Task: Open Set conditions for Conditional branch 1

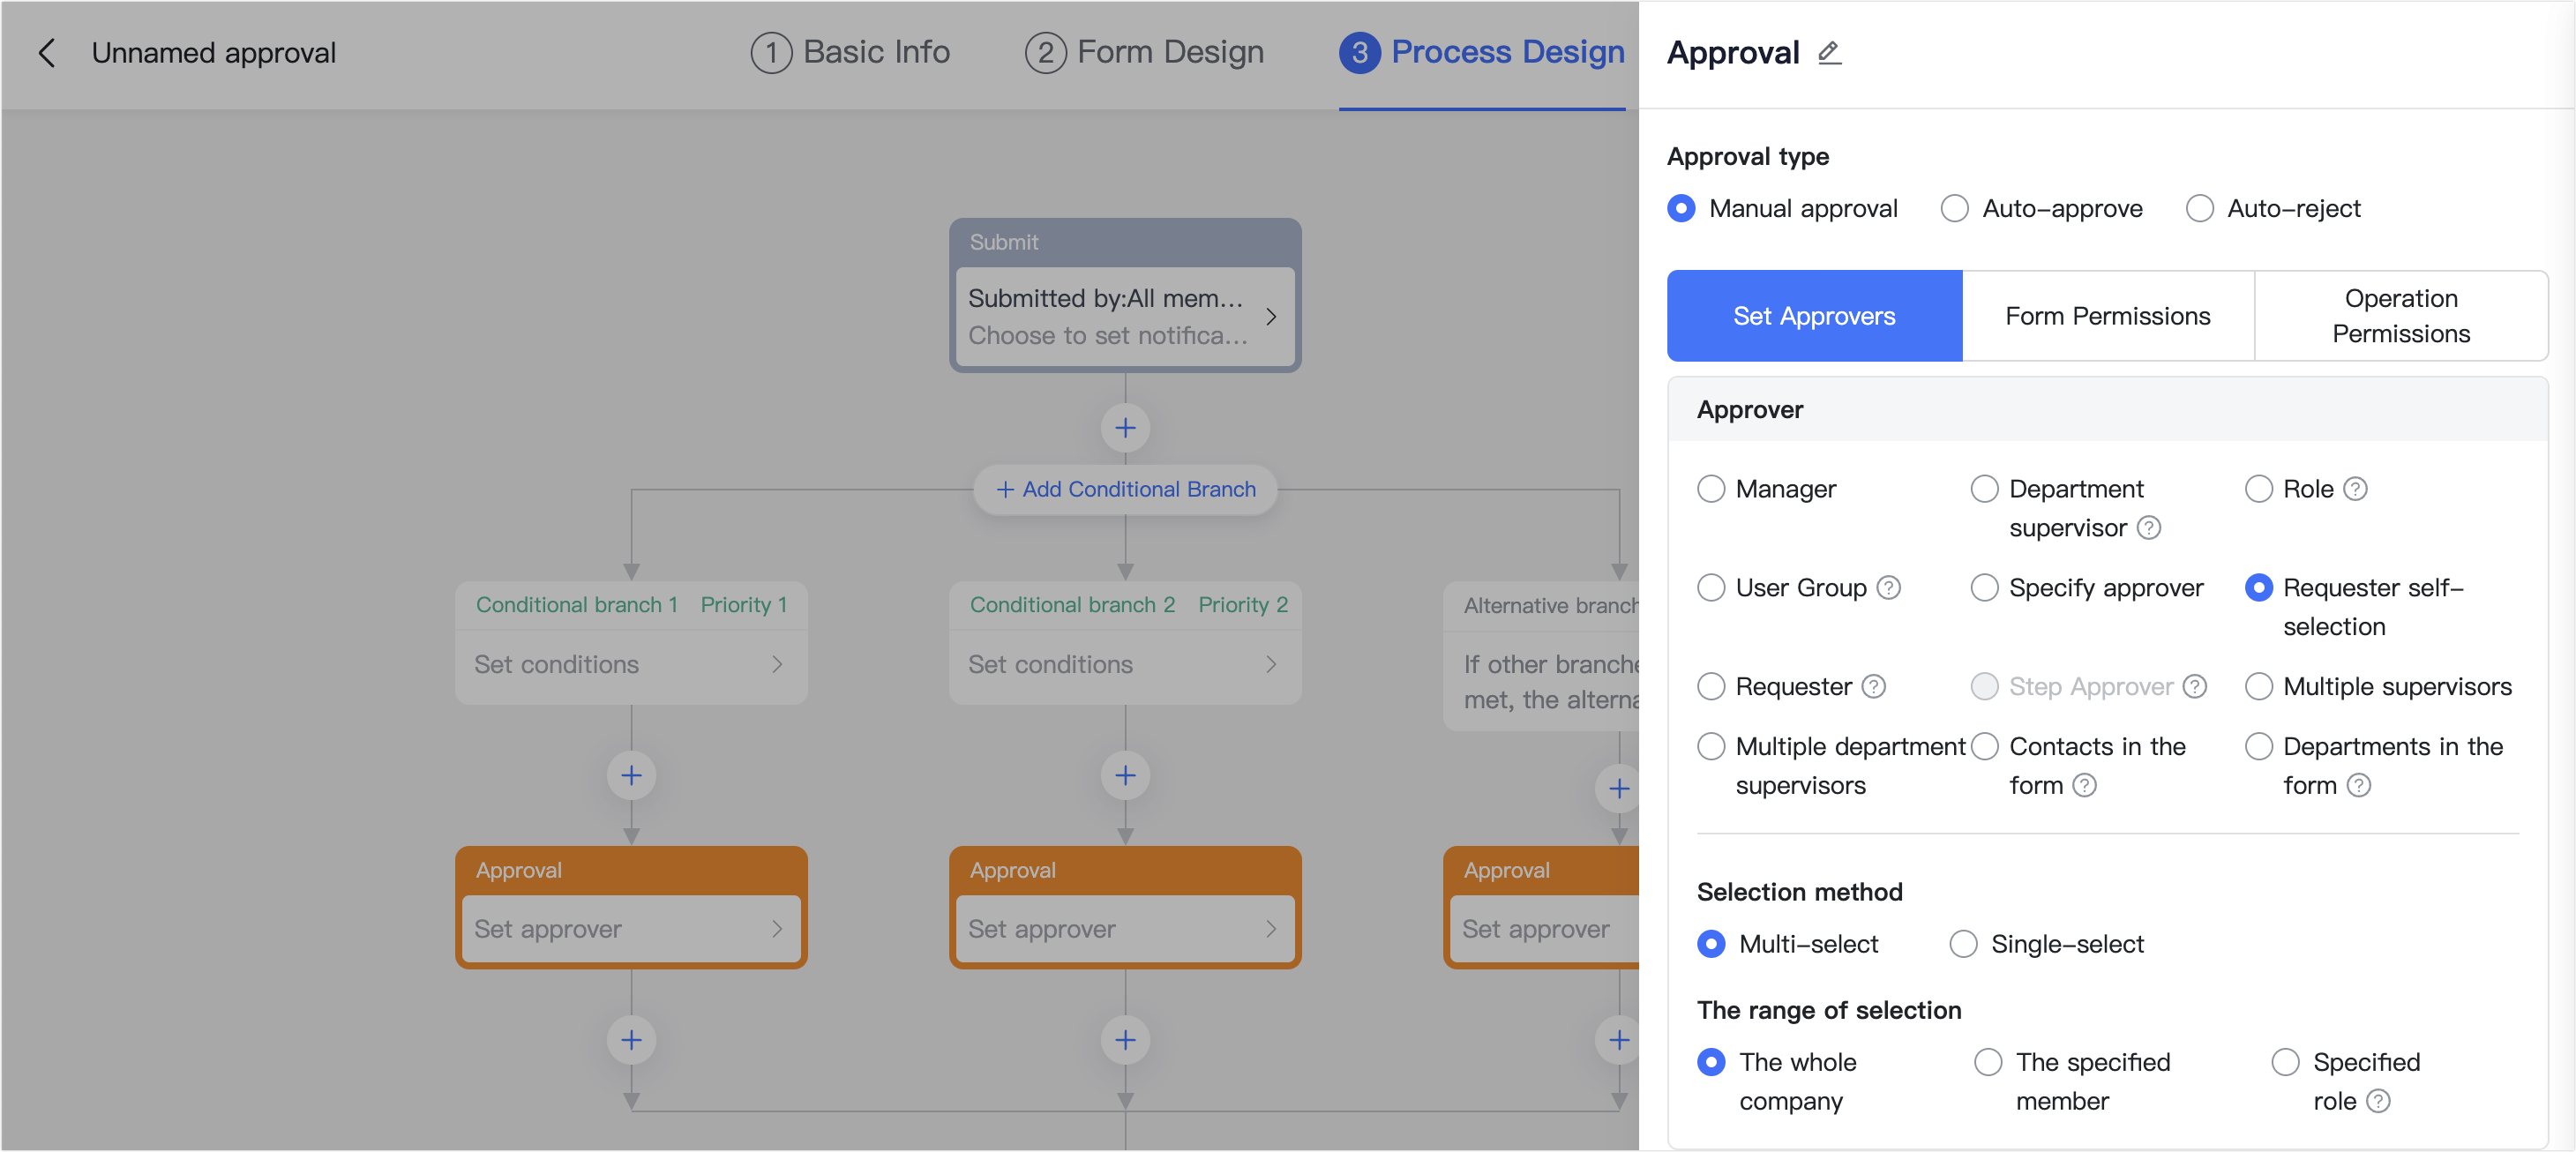Action: [x=630, y=663]
